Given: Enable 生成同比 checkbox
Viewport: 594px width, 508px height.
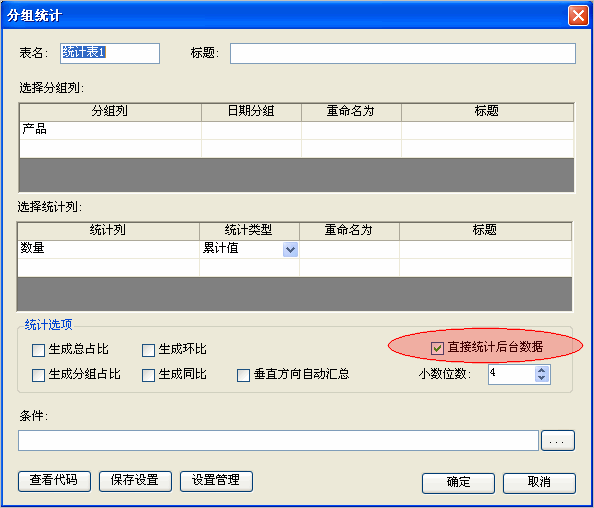Looking at the screenshot, I should click(x=148, y=375).
